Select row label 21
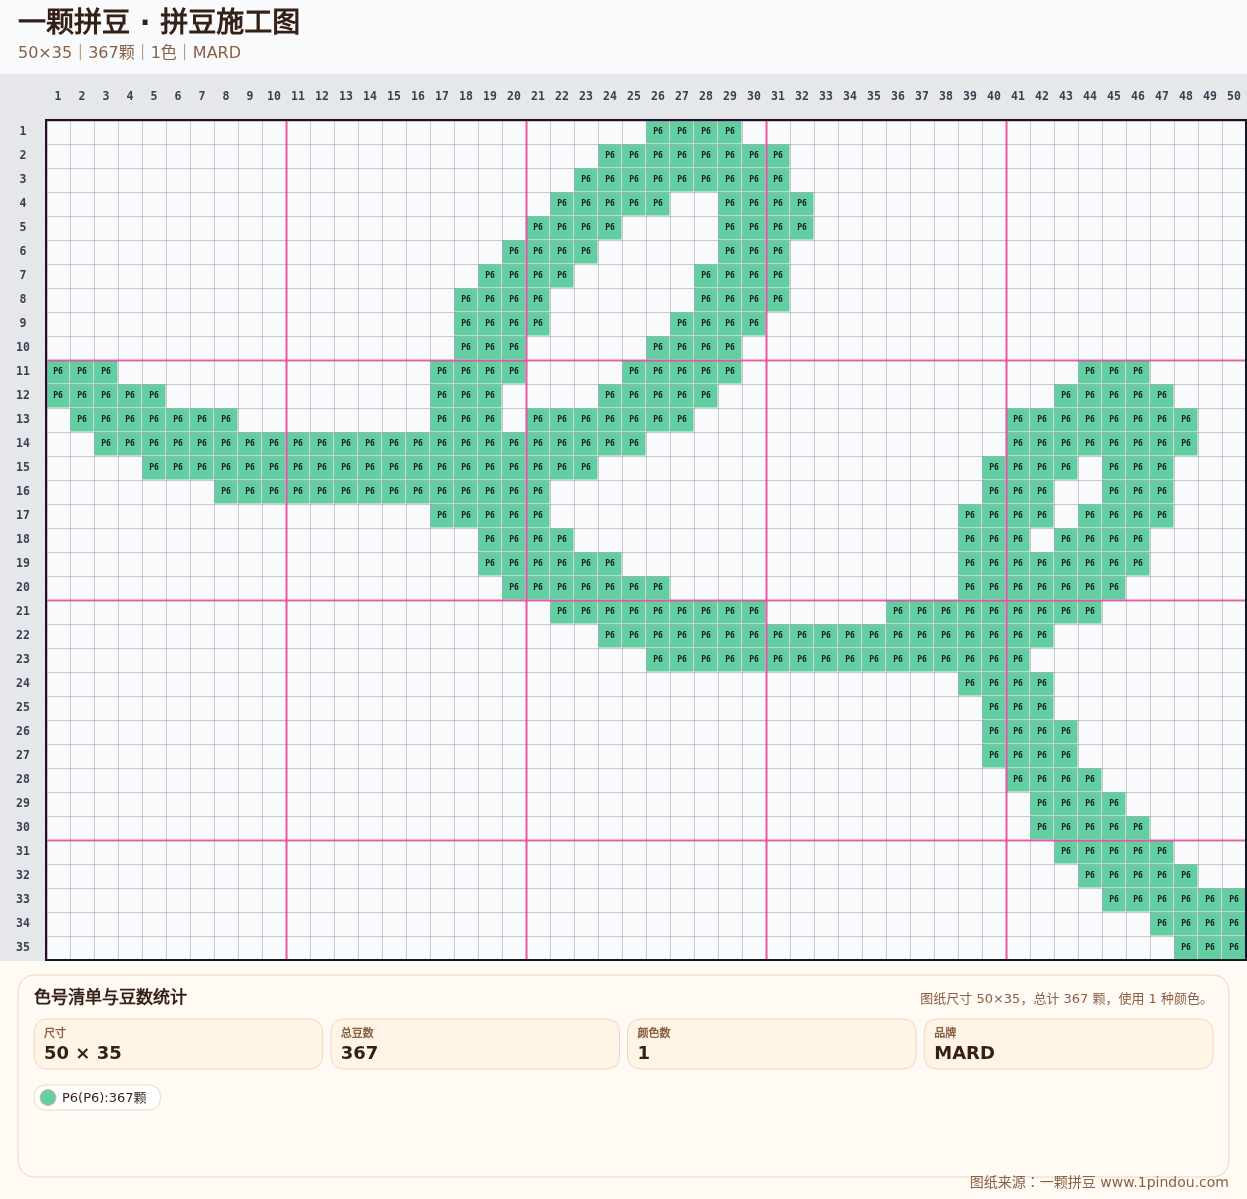1247x1199 pixels. [x=23, y=611]
